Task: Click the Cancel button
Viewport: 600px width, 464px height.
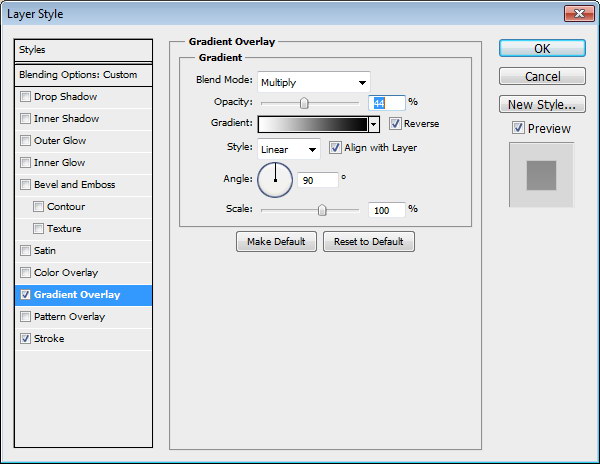Action: pyautogui.click(x=542, y=76)
